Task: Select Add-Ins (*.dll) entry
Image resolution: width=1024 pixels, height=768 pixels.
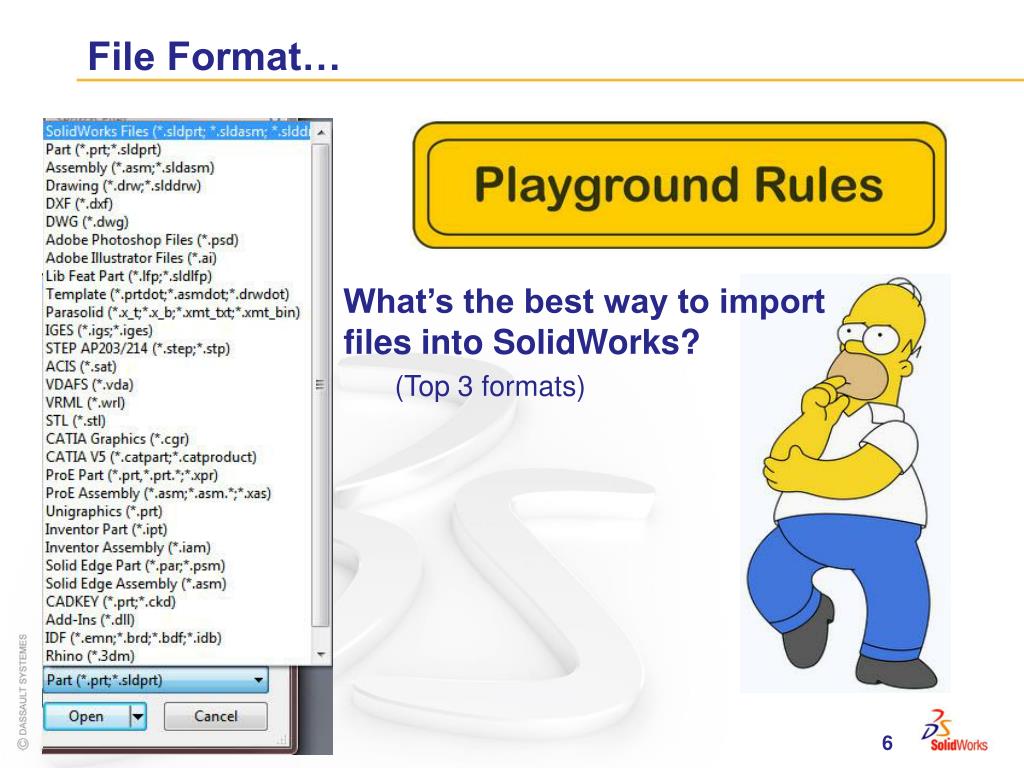Action: [178, 620]
